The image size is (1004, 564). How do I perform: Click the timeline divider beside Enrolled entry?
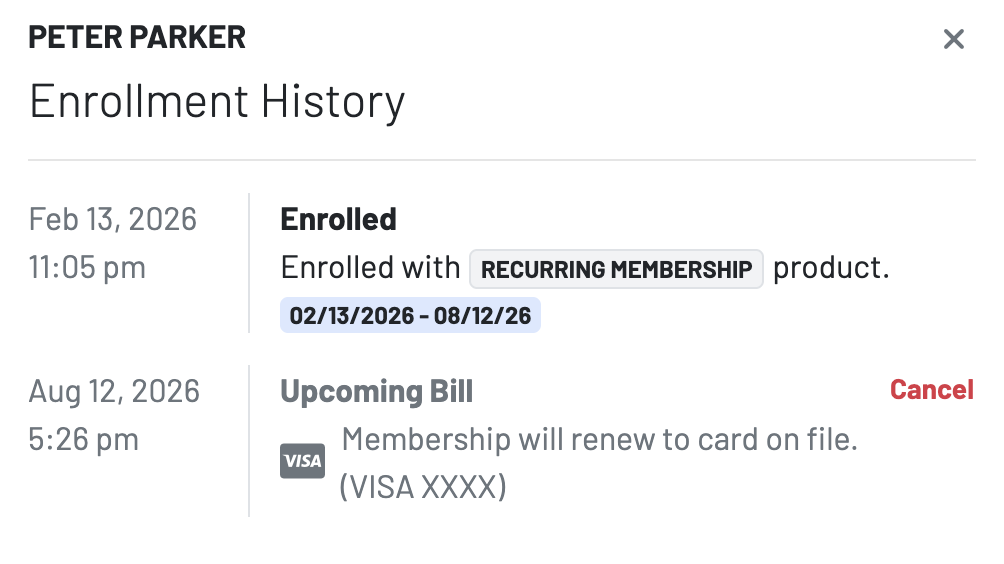[x=249, y=263]
